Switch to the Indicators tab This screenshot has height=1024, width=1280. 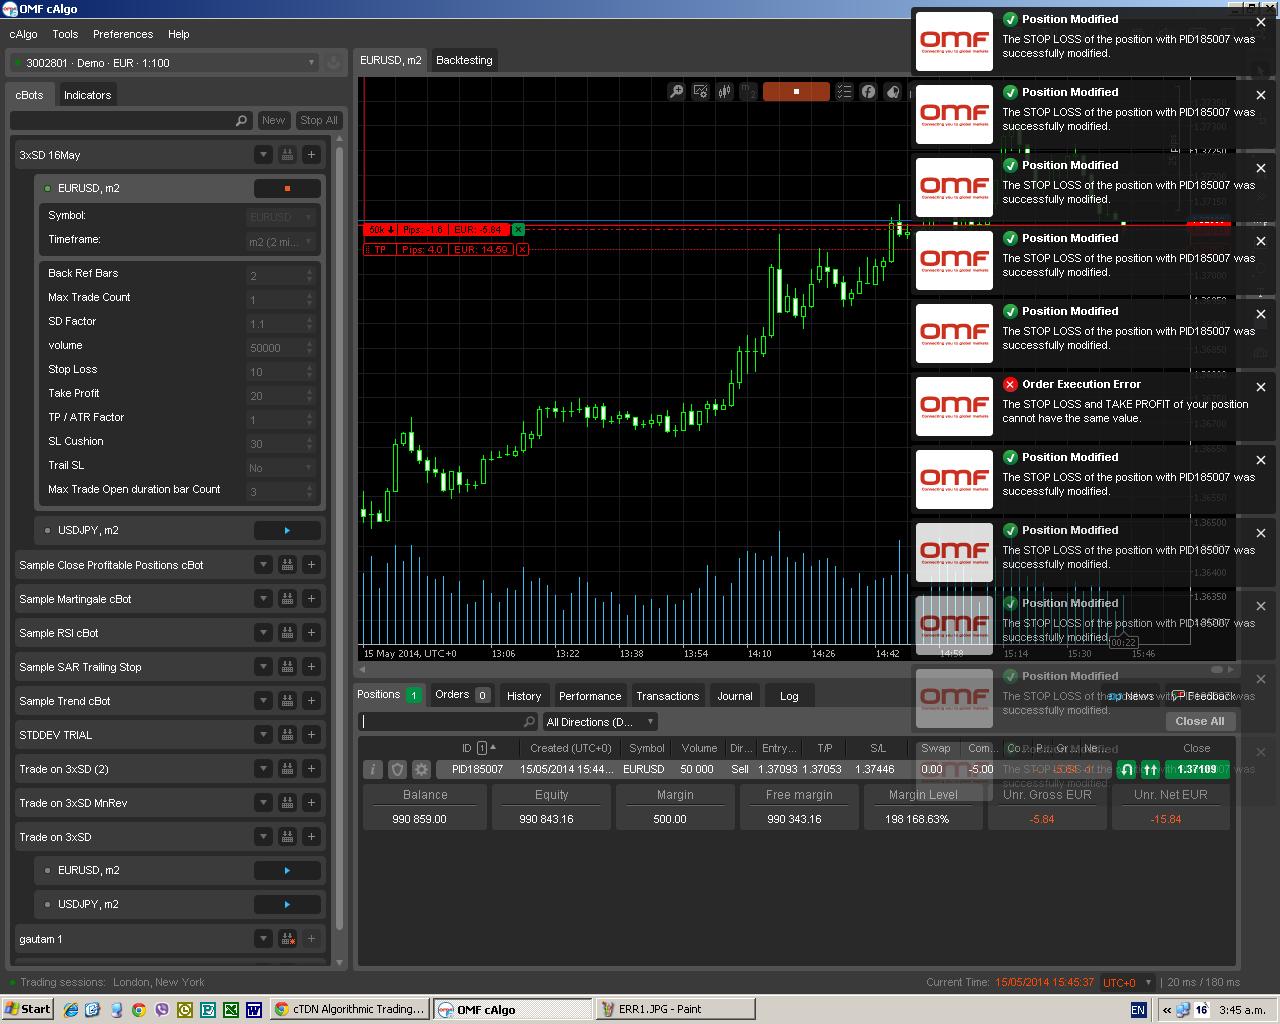point(88,95)
